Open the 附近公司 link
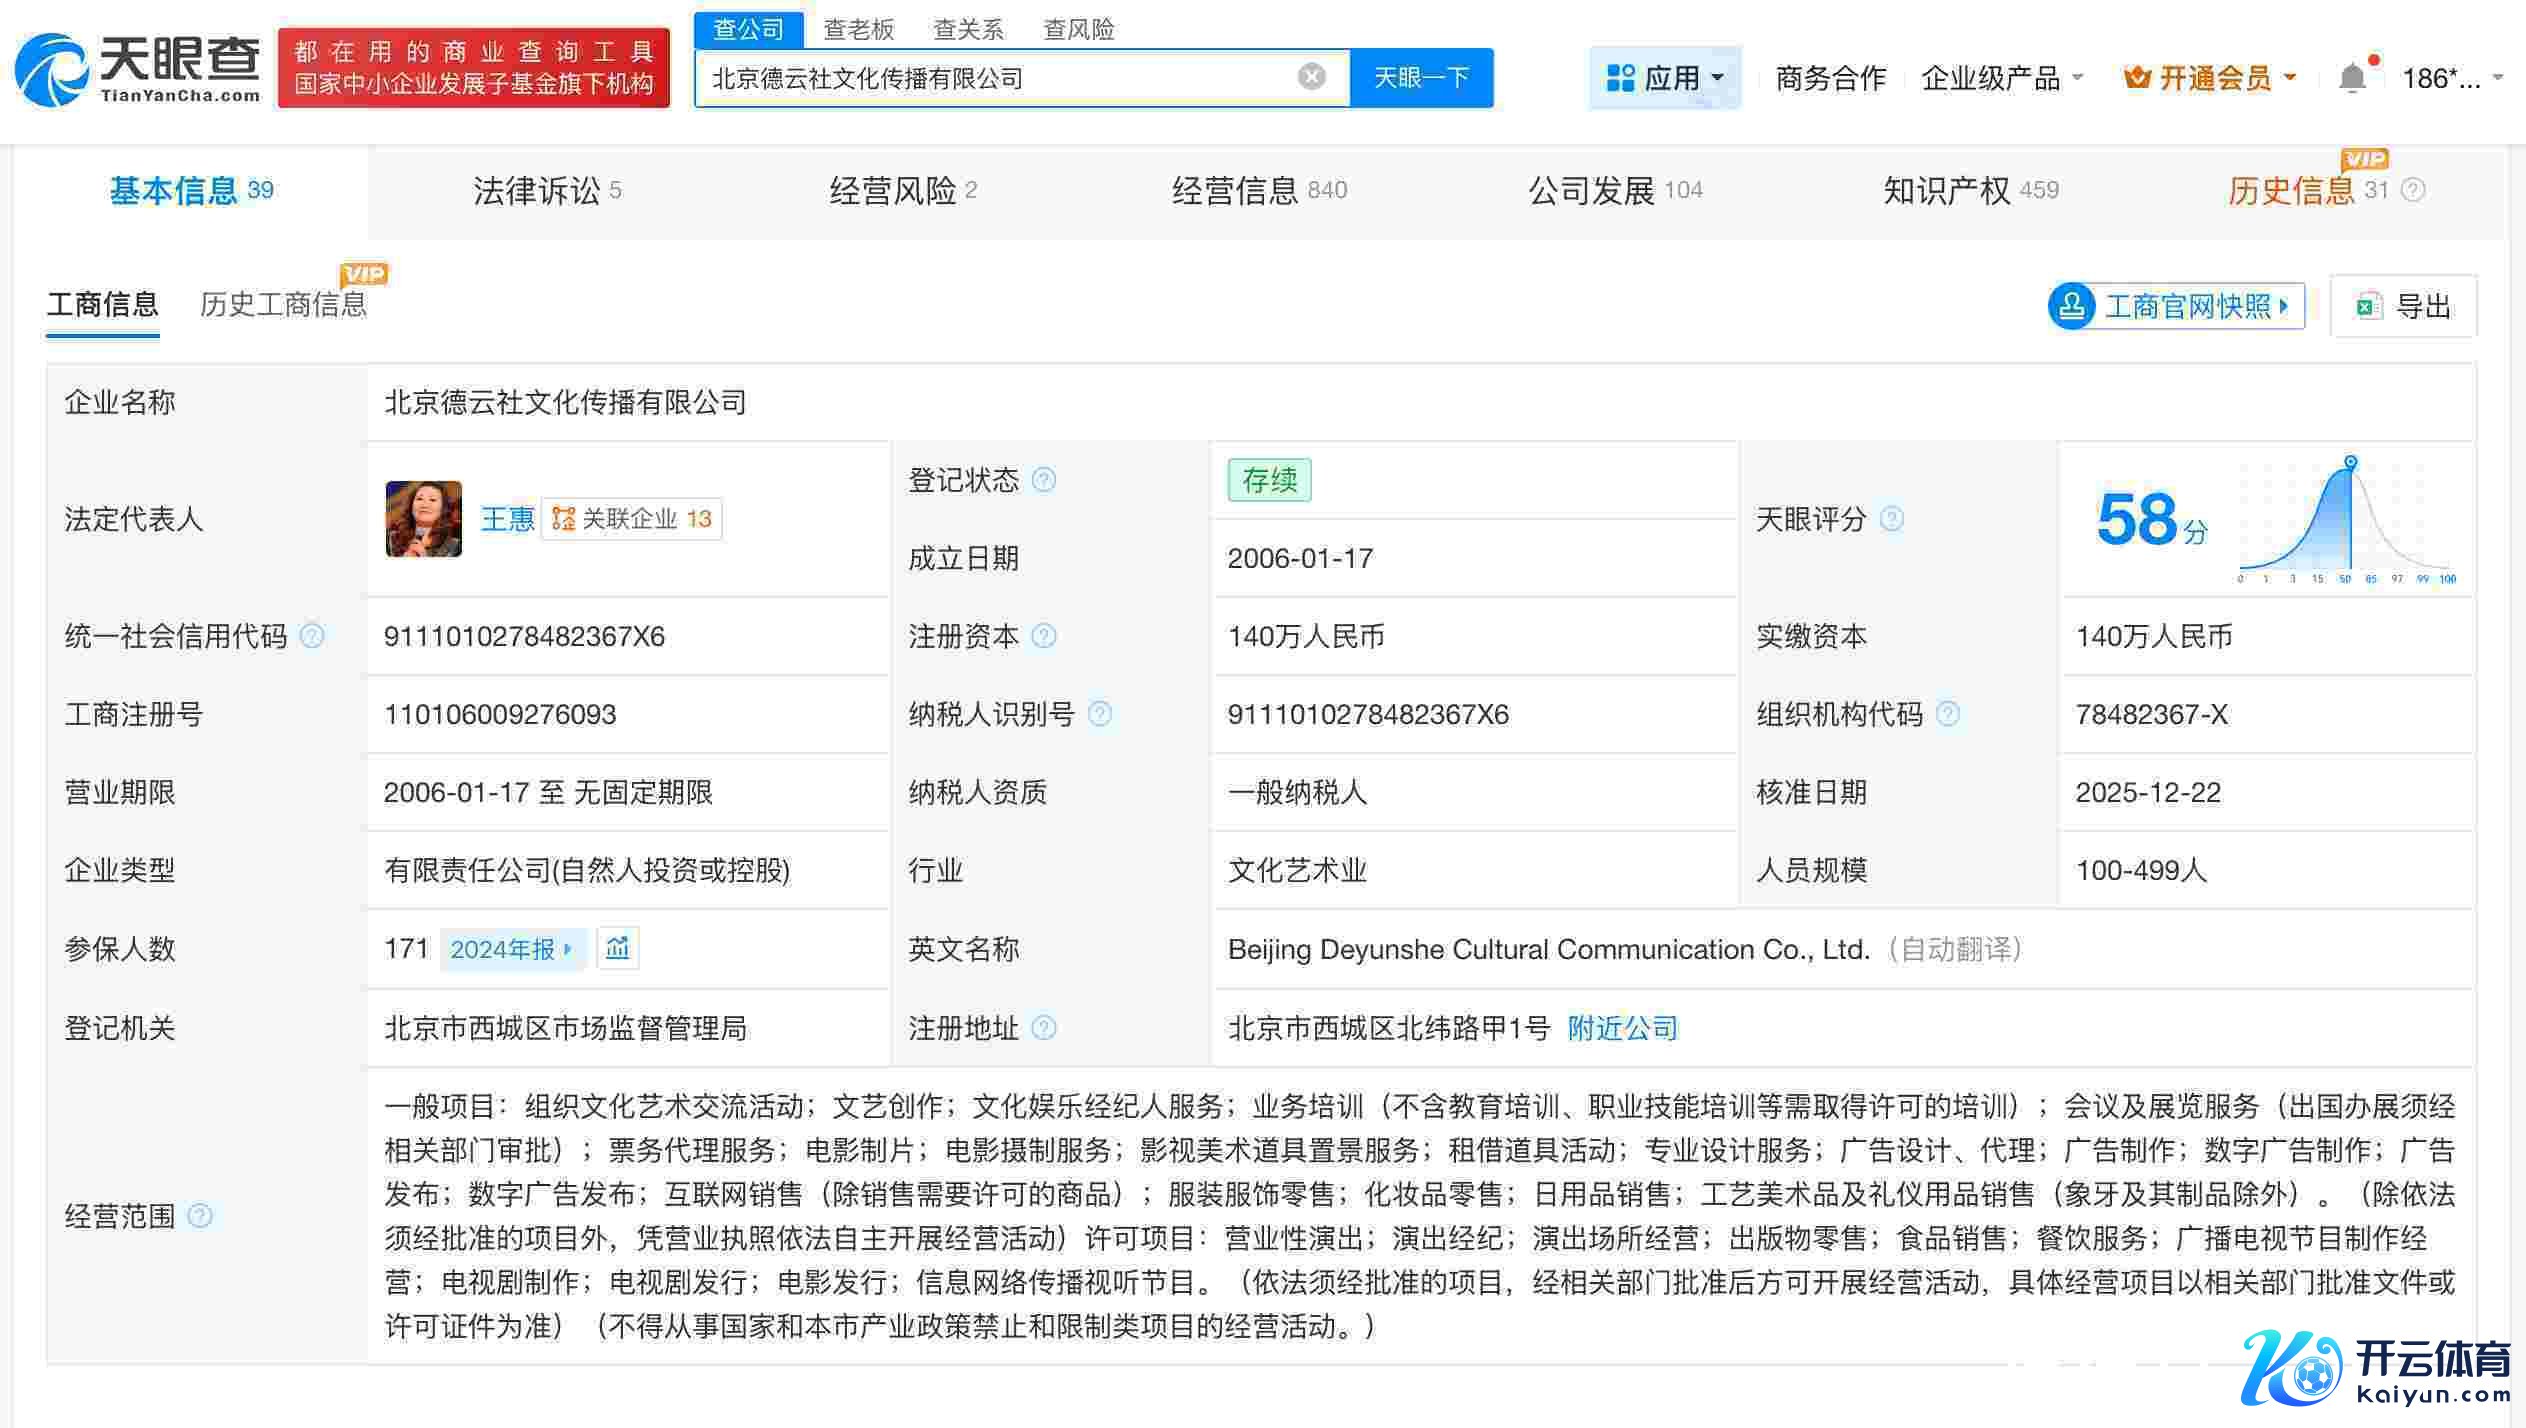Viewport: 2526px width, 1428px height. (1622, 1028)
